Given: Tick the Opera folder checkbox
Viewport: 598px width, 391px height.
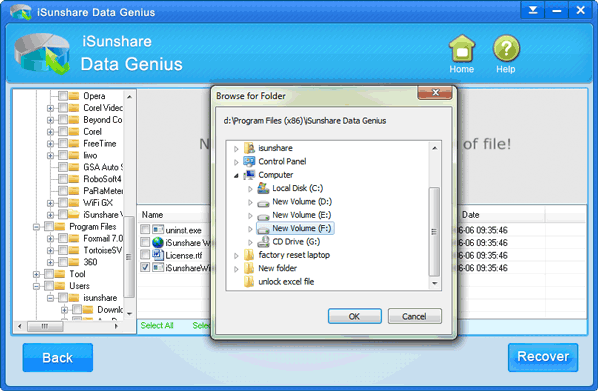Looking at the screenshot, I should [x=63, y=96].
